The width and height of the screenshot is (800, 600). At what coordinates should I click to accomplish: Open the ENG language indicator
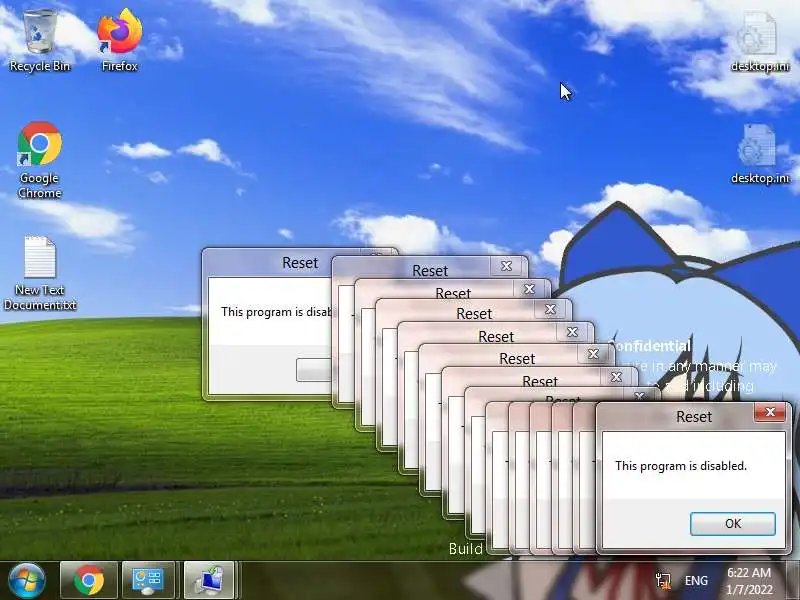pos(696,581)
